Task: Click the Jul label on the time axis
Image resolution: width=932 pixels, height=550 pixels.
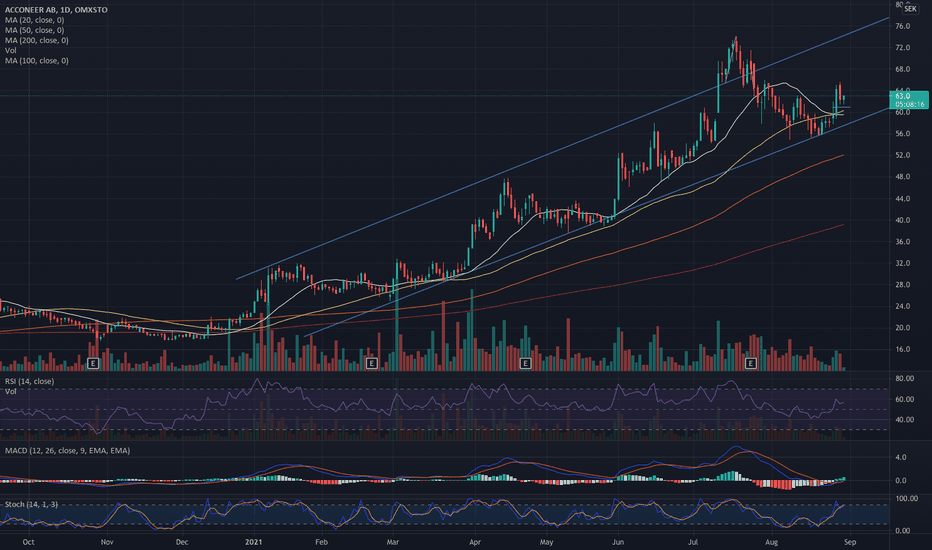Action: coord(692,542)
